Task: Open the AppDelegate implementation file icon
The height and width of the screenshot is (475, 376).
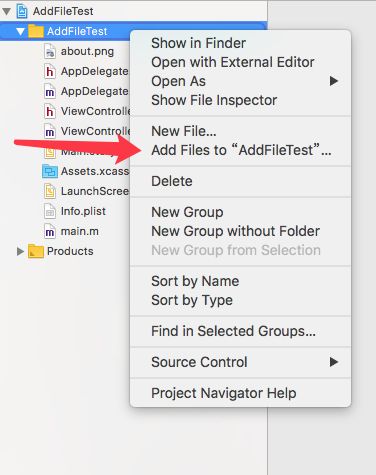Action: pos(49,91)
